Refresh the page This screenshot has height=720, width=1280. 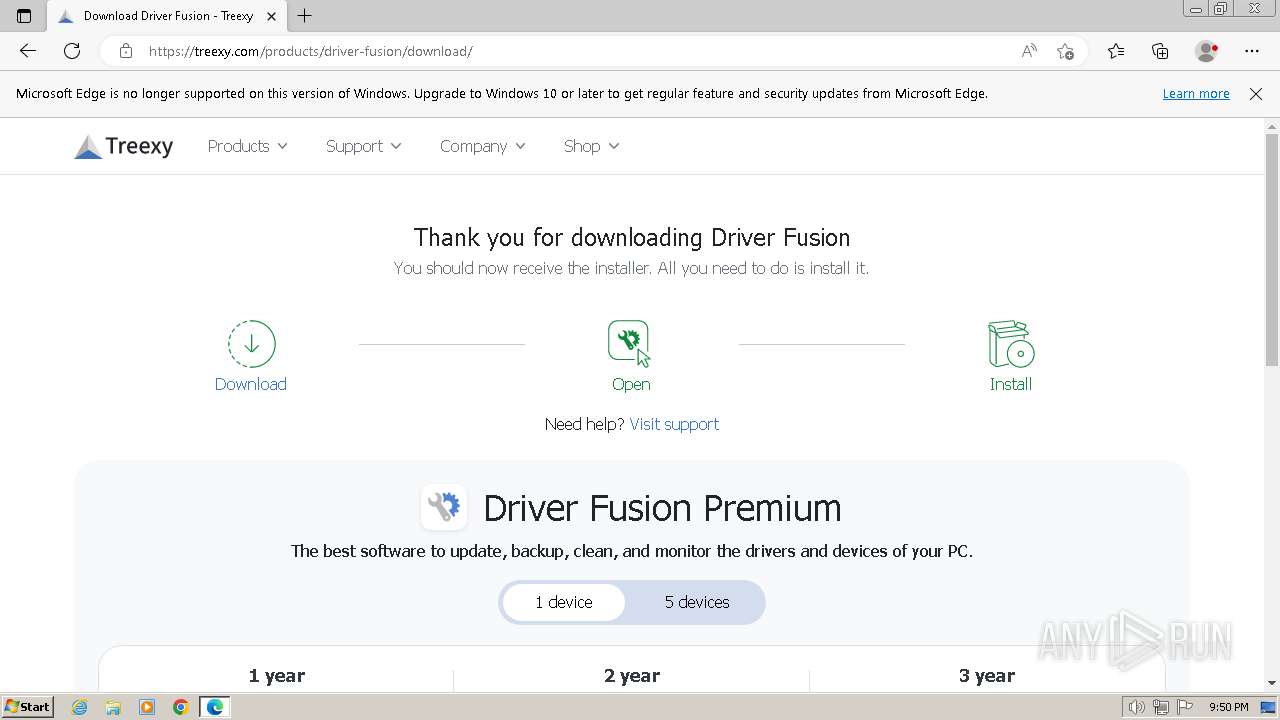pos(72,51)
